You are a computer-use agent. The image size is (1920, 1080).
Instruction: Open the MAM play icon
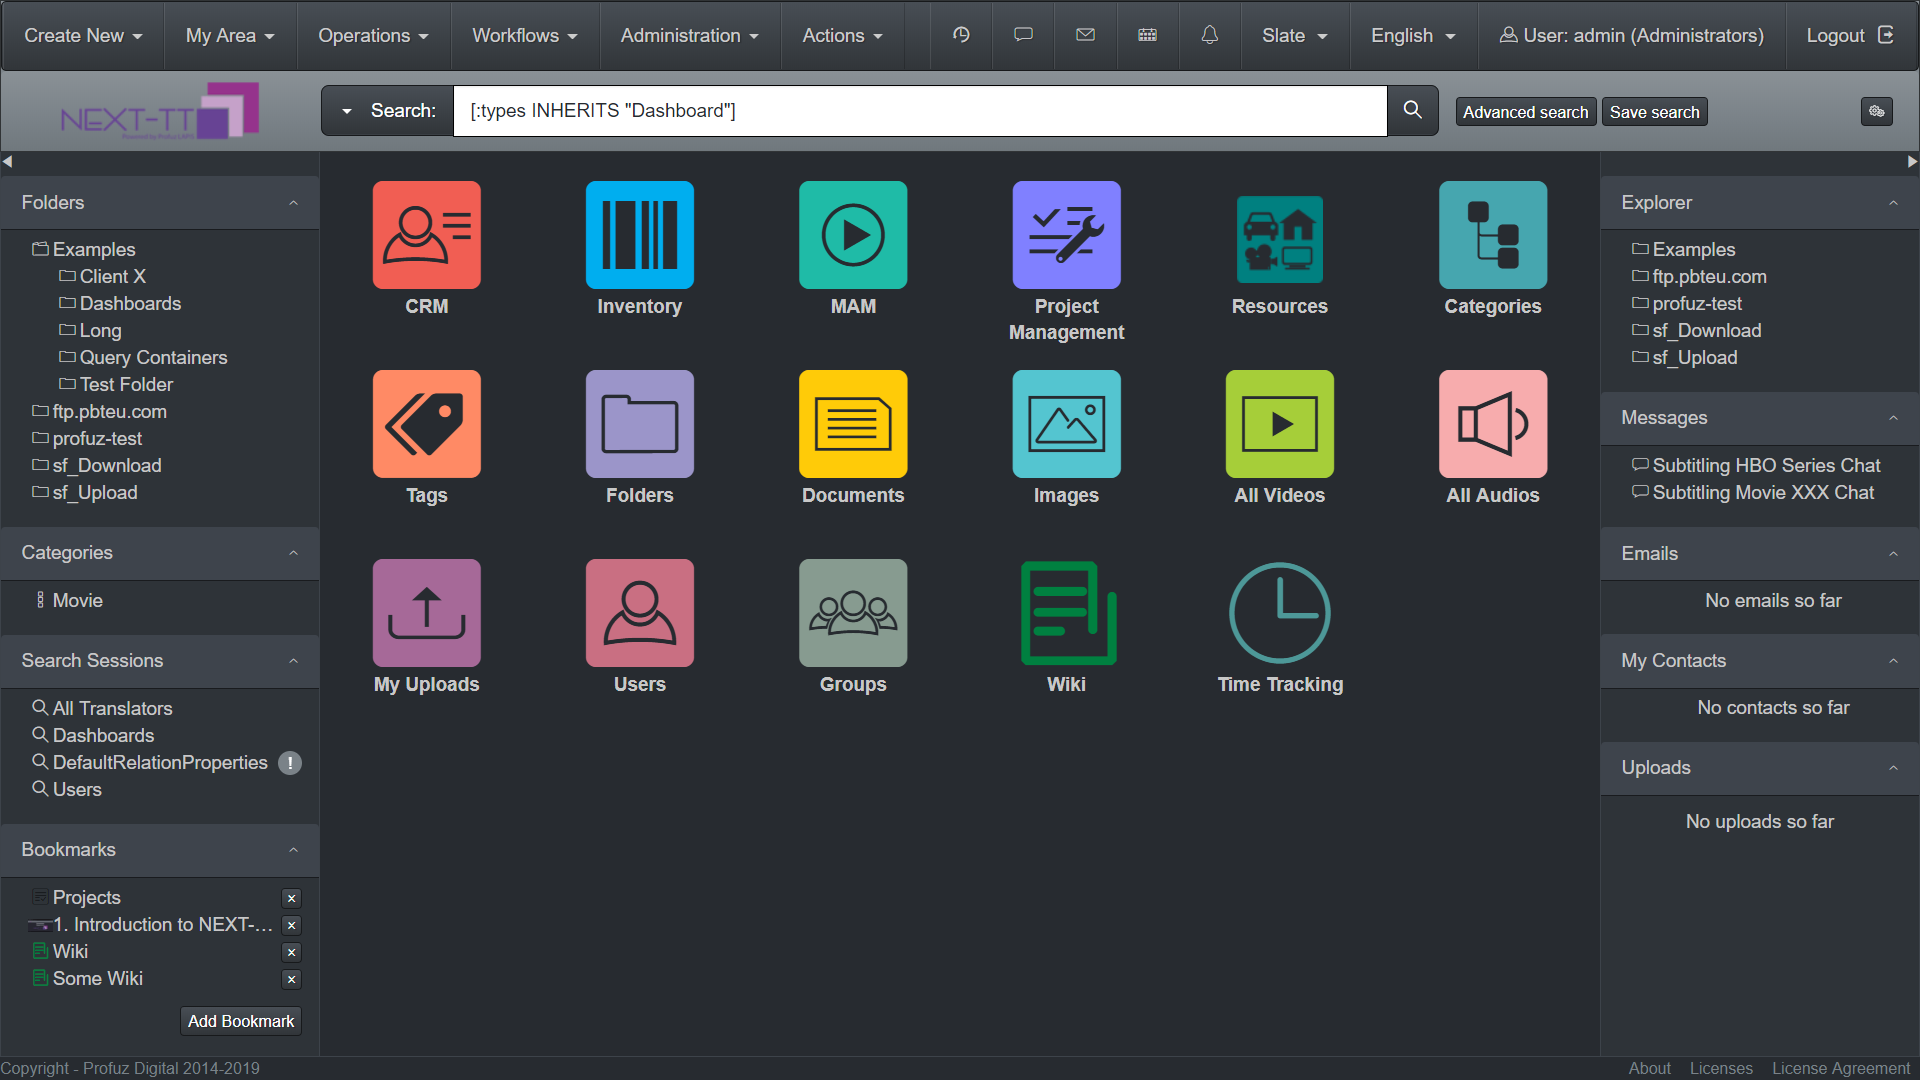[853, 235]
